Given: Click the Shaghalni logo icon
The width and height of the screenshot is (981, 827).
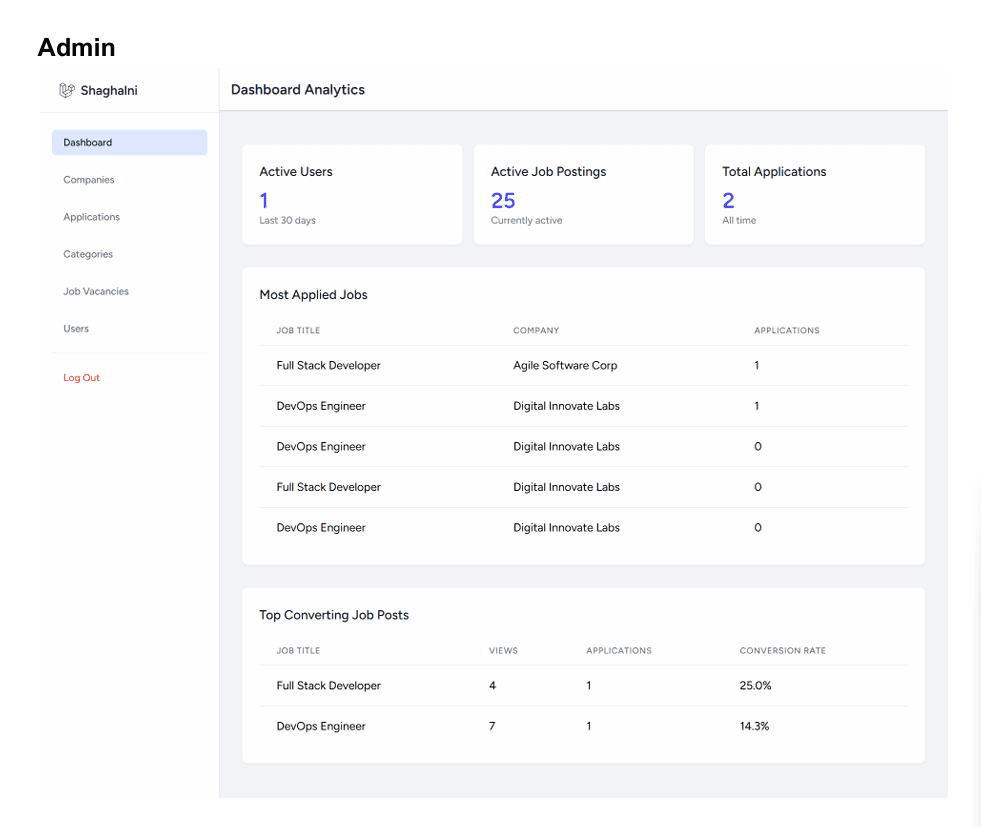Looking at the screenshot, I should click(x=66, y=91).
